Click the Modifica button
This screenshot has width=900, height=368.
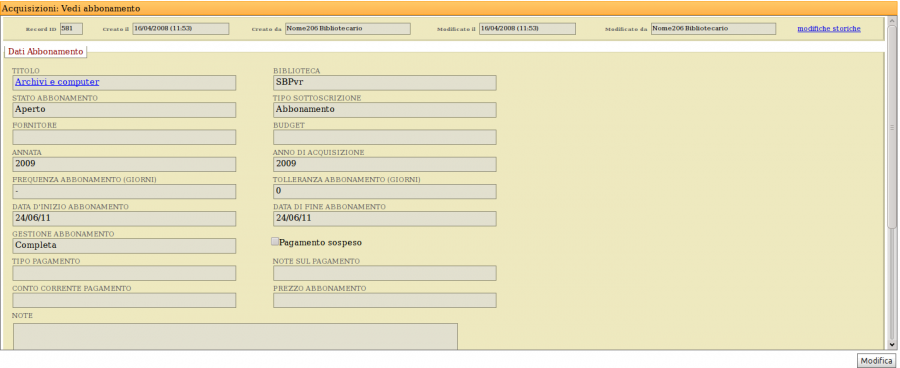[x=876, y=361]
